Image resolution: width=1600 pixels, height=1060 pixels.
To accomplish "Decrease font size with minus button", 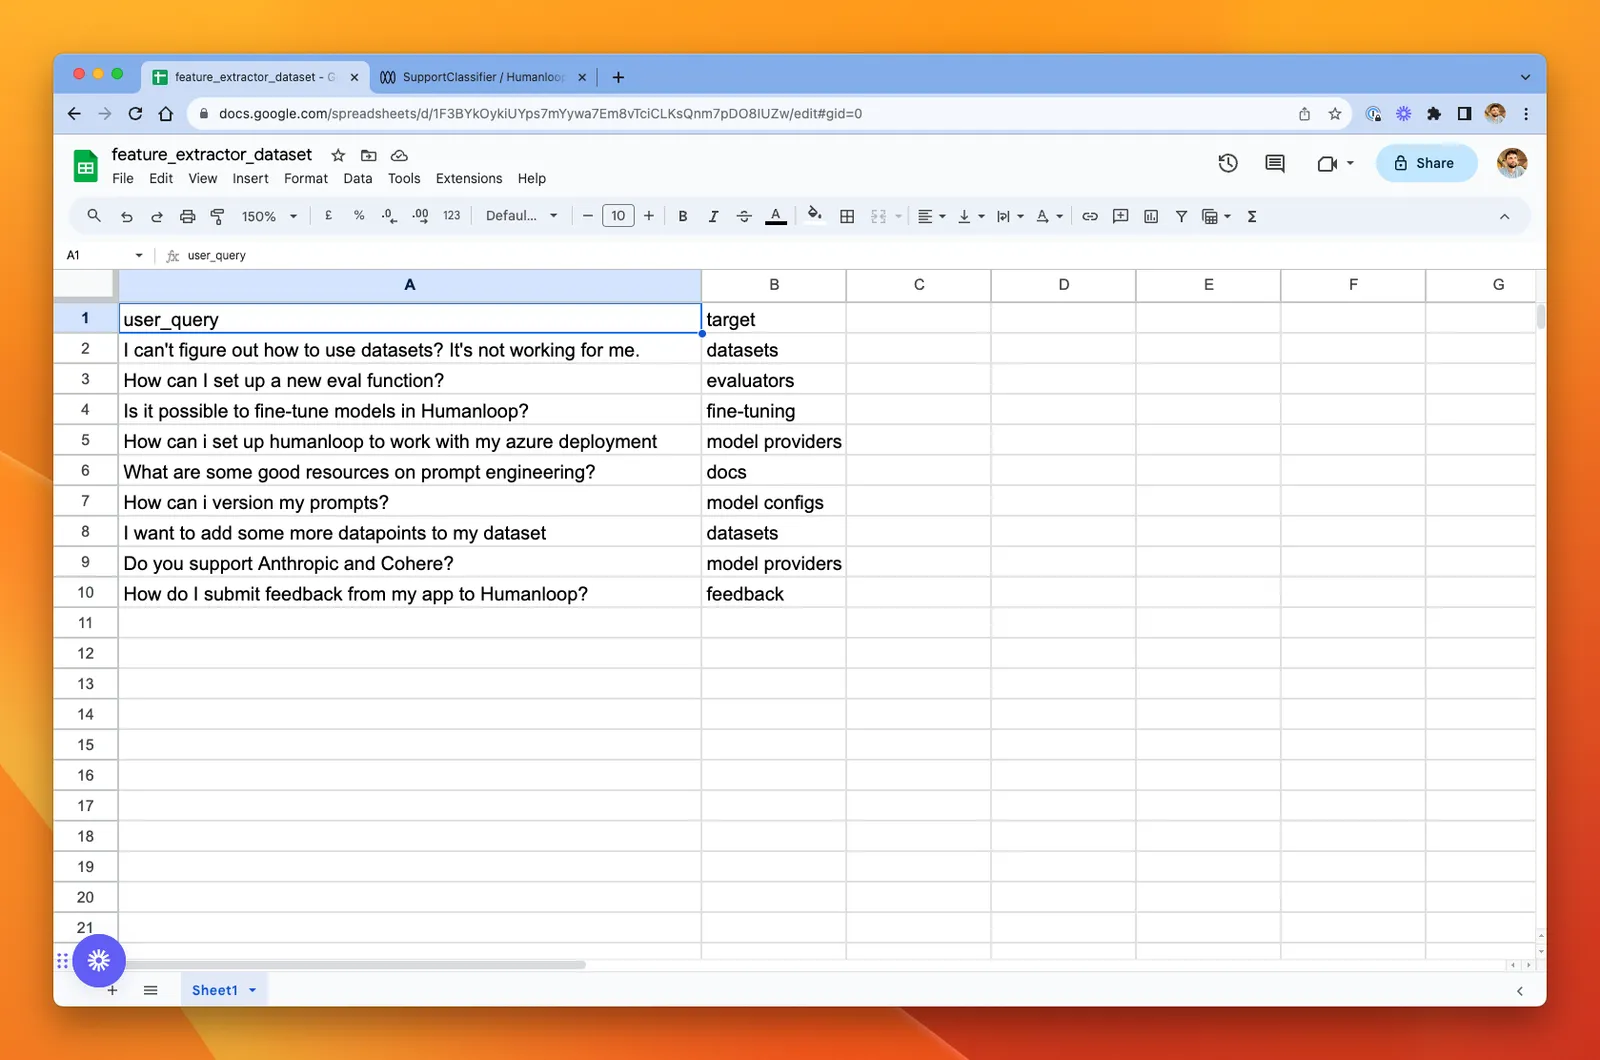I will tap(588, 216).
